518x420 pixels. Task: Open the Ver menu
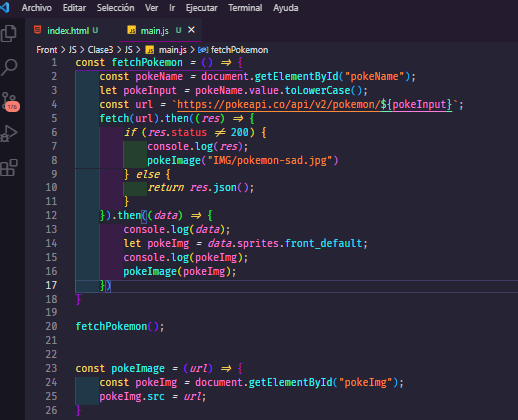pos(151,8)
